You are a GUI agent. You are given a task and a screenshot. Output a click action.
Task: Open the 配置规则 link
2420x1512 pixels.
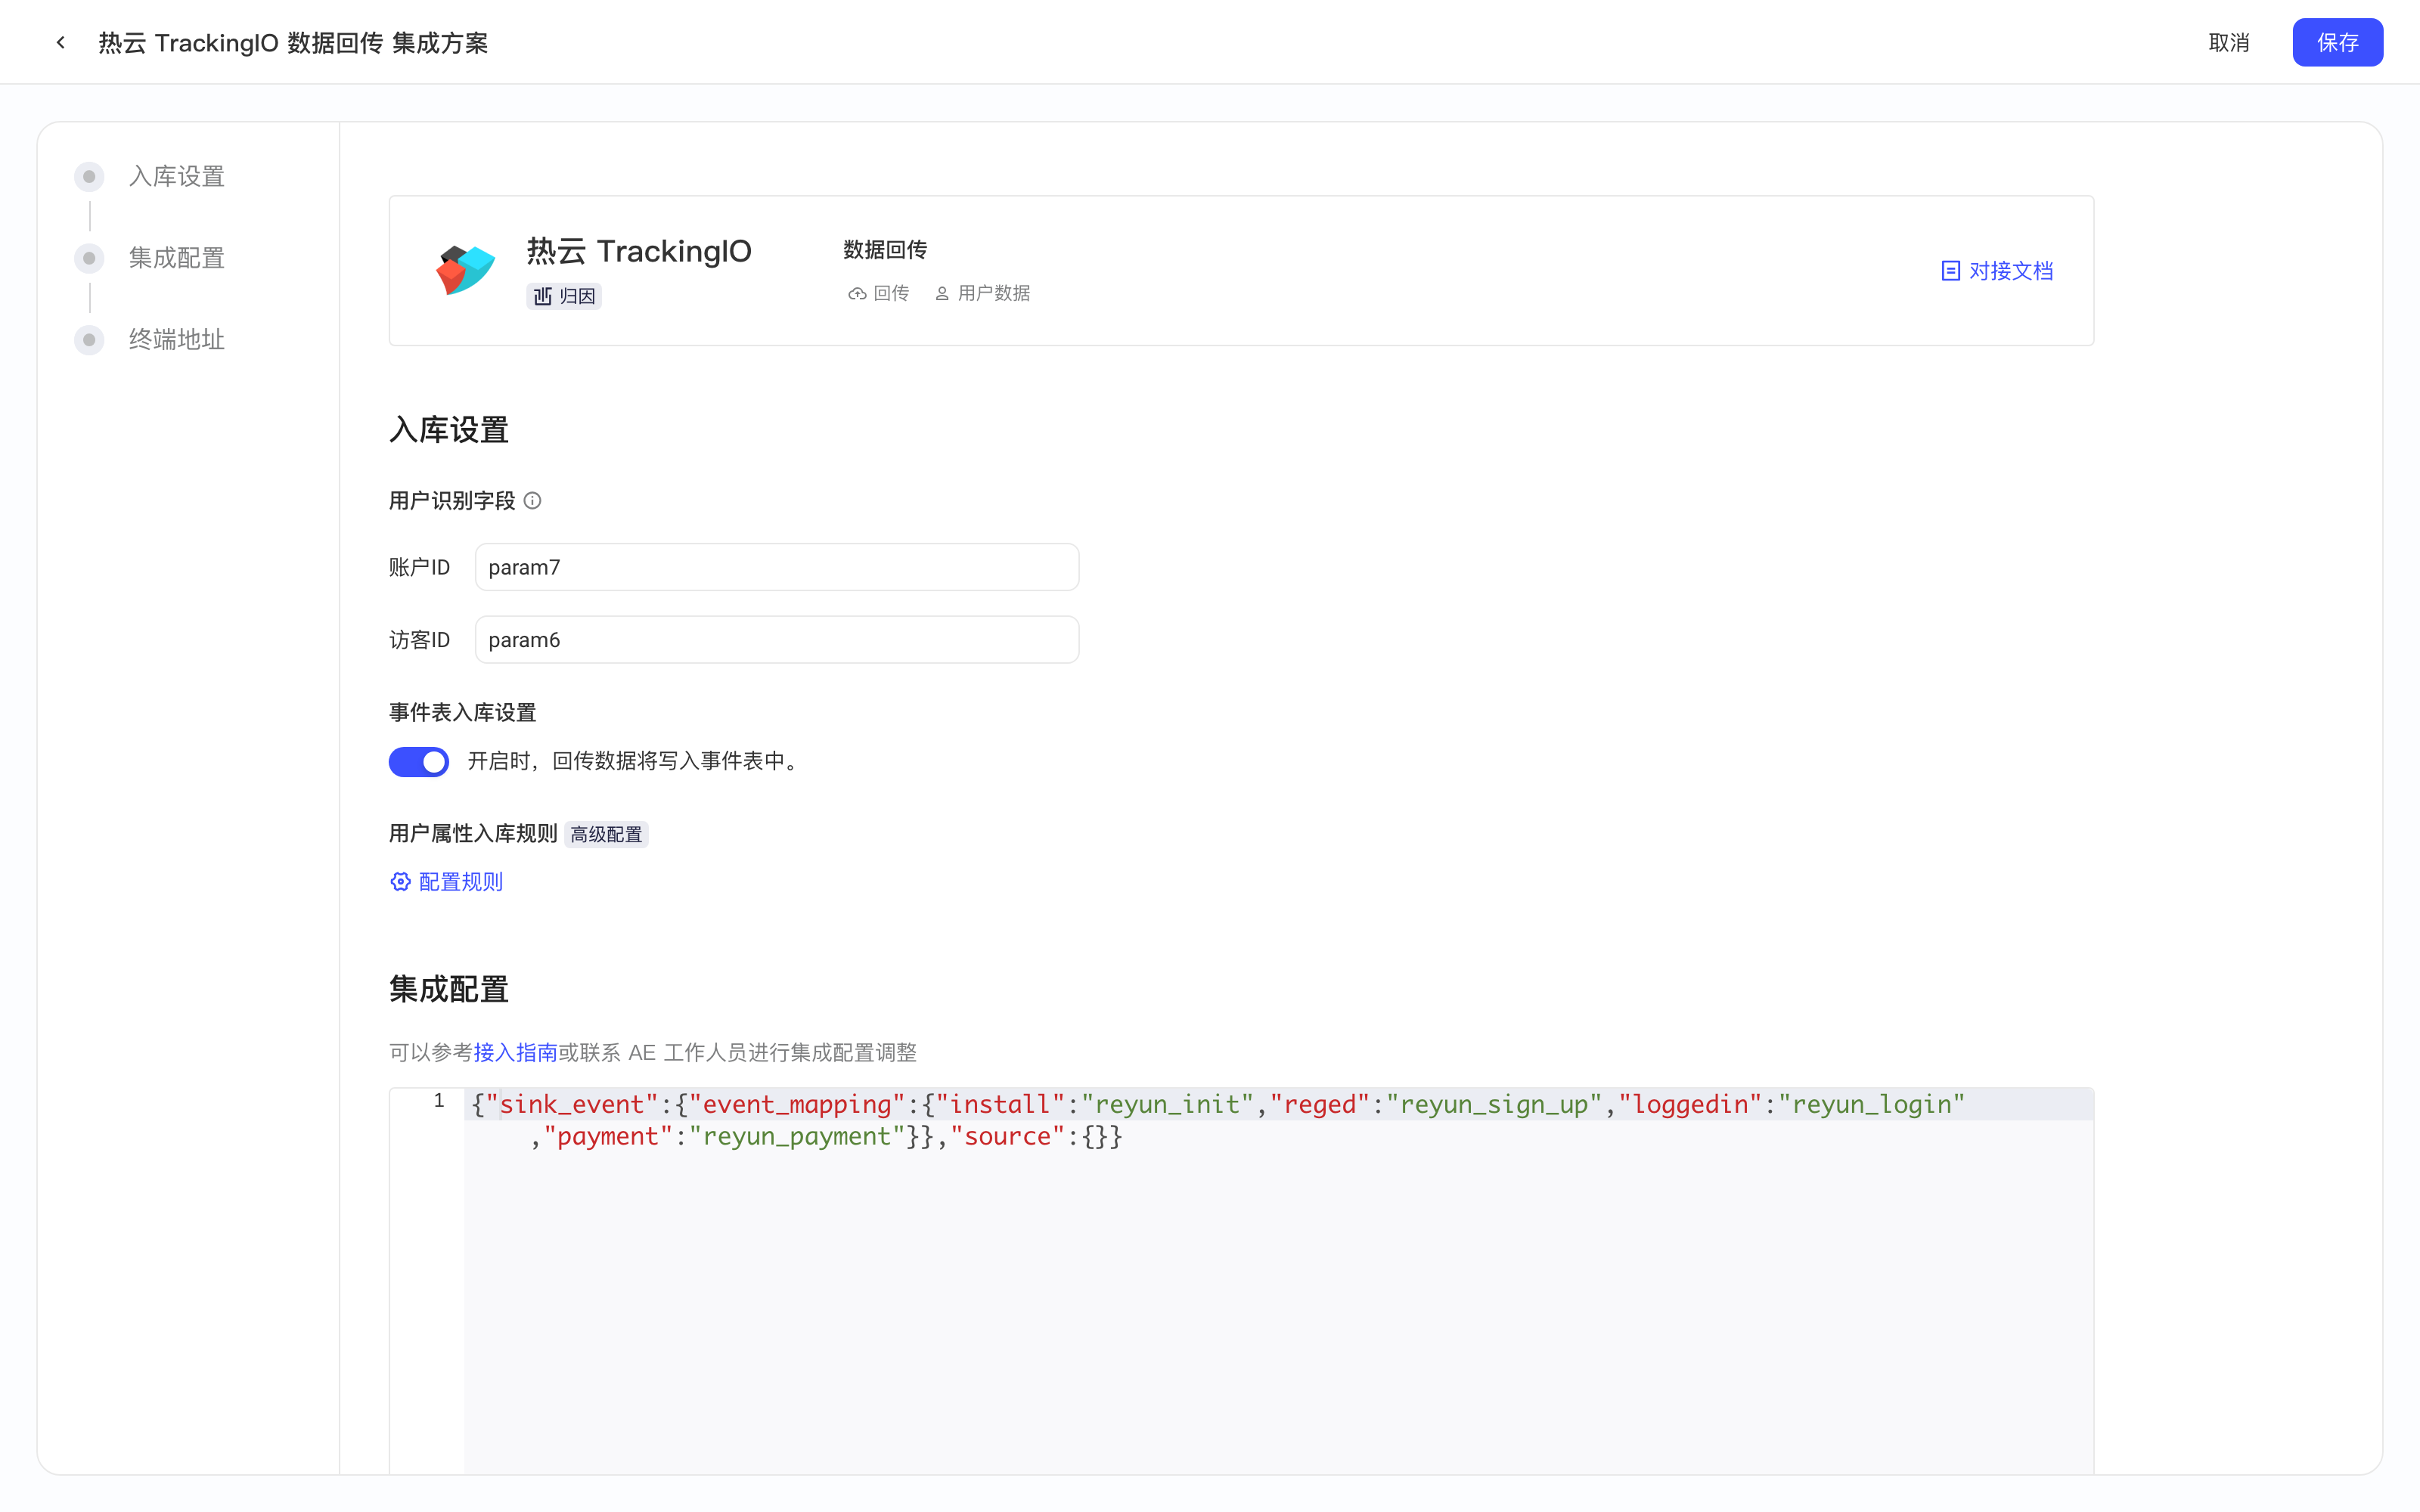point(447,882)
